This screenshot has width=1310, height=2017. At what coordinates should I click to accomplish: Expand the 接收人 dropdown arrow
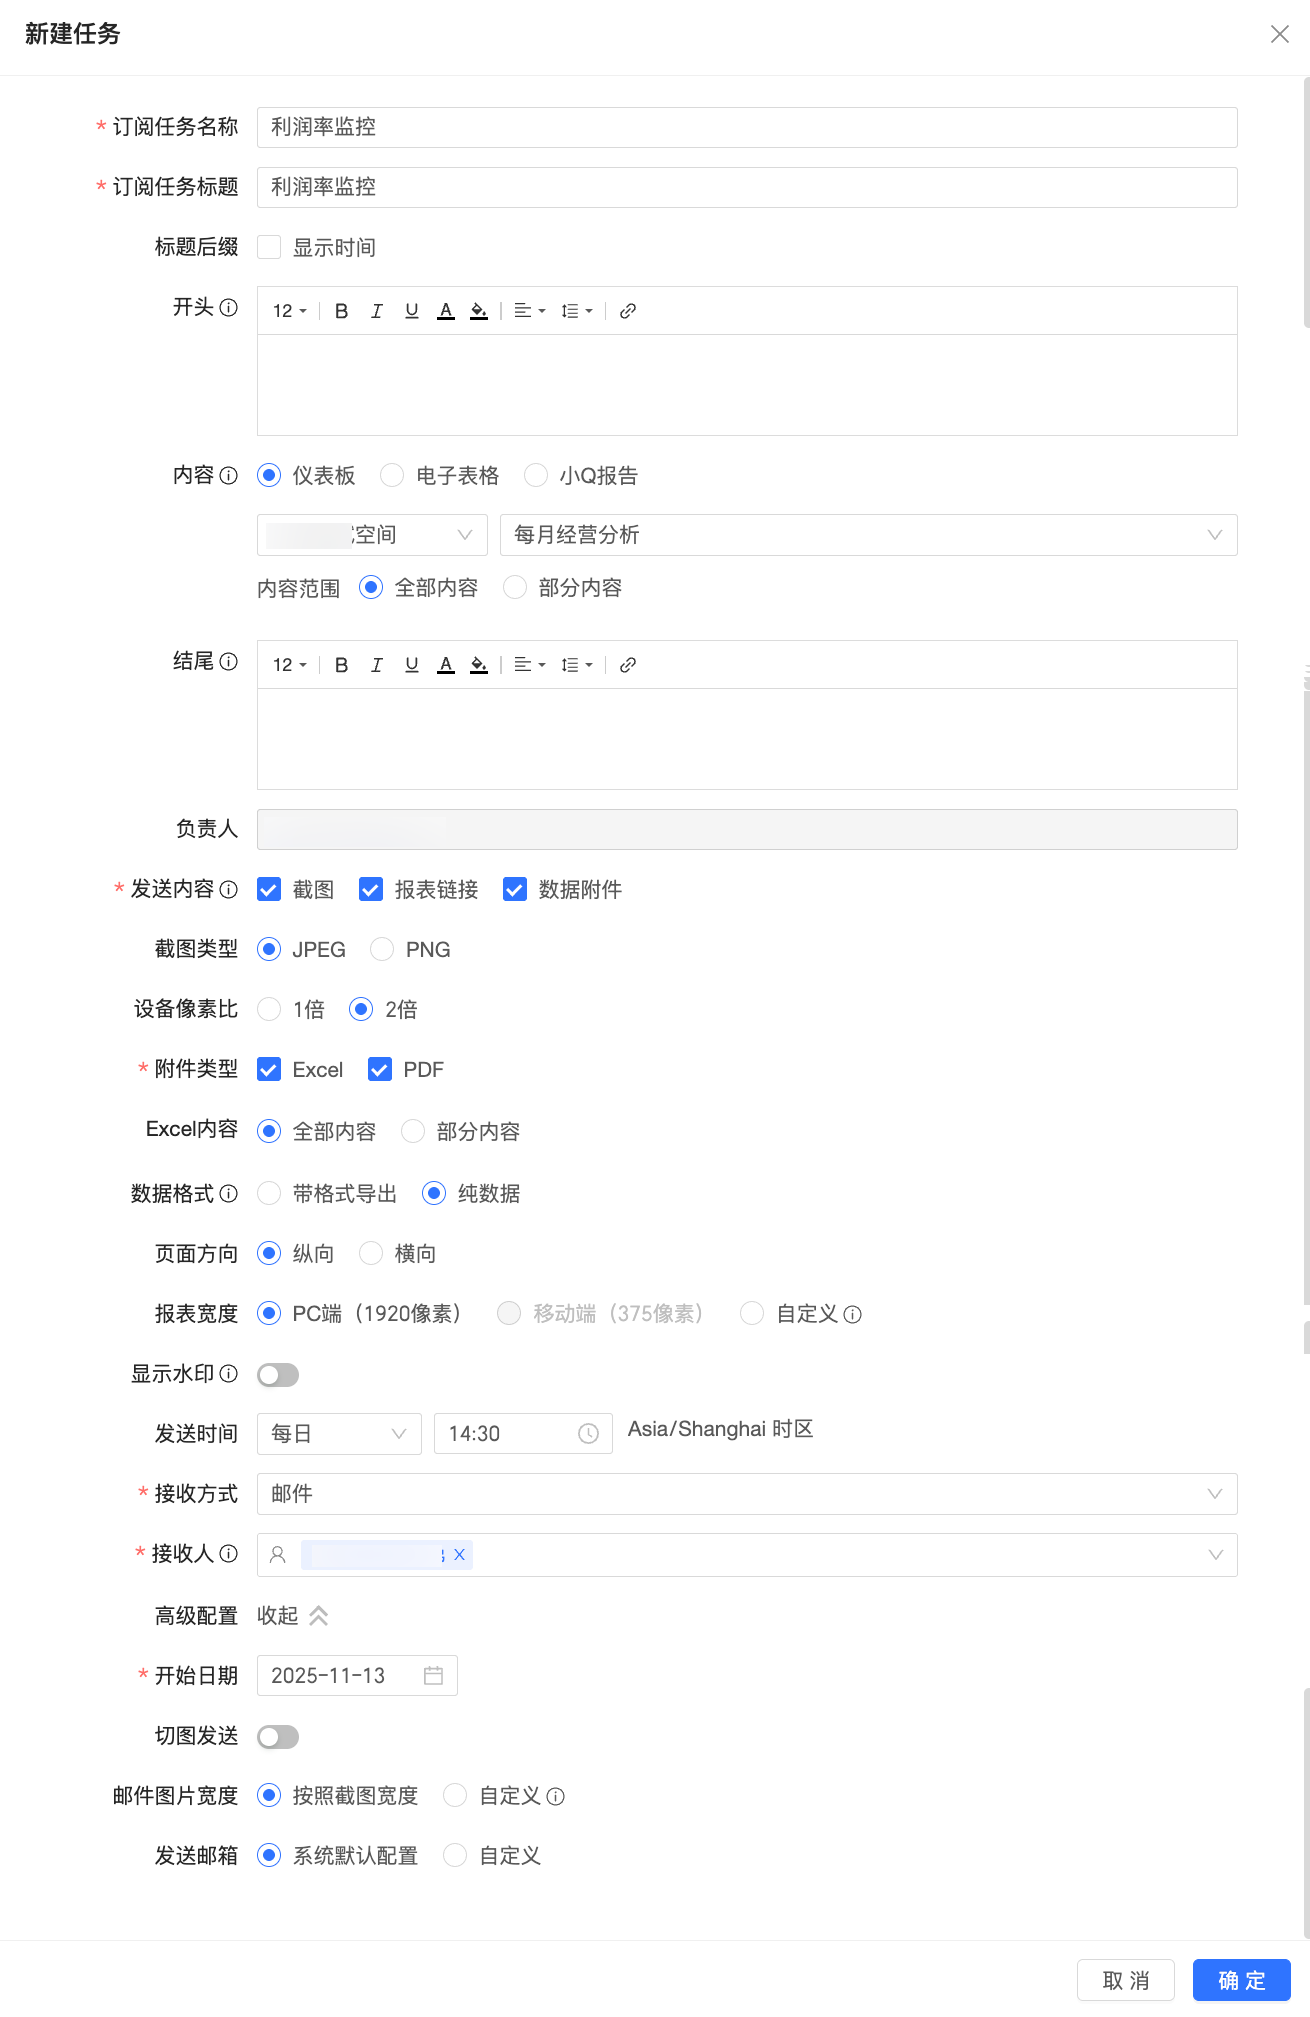click(x=1215, y=1555)
